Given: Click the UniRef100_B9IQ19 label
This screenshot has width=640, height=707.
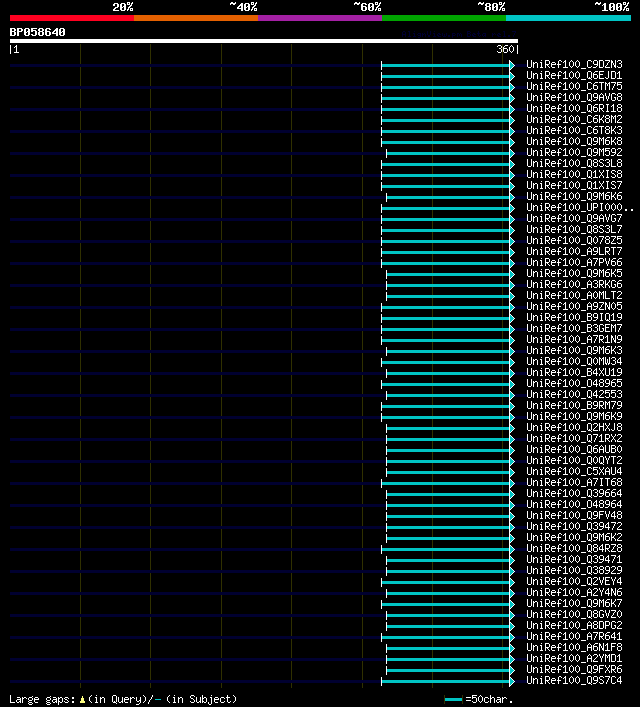Looking at the screenshot, I should pyautogui.click(x=574, y=317).
